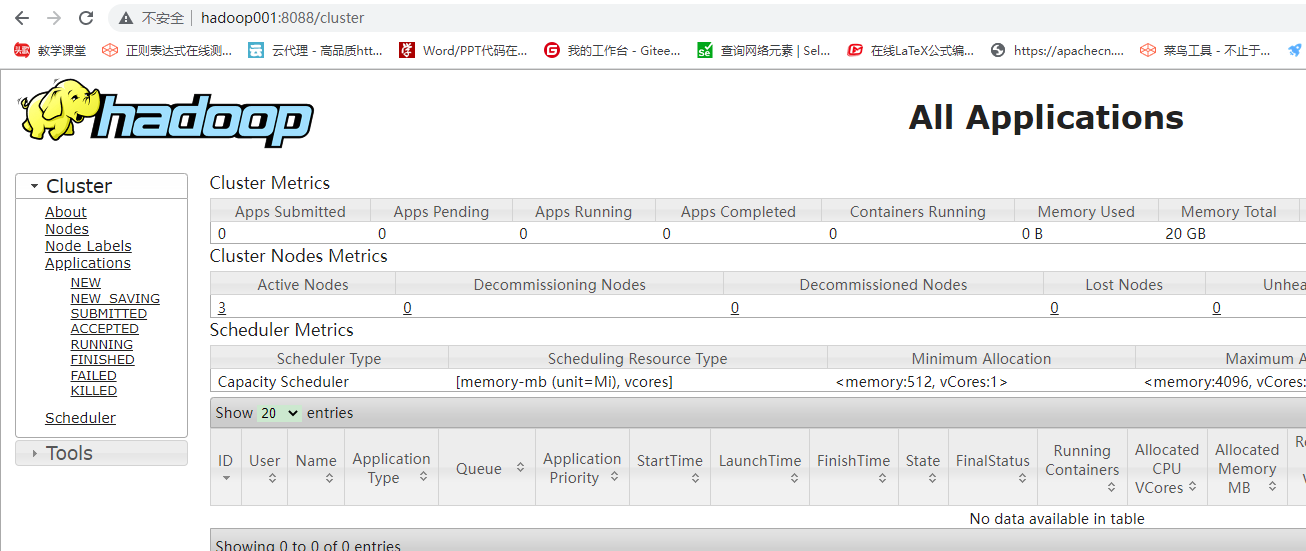Open the 查询网络元素 Selenium bookmark

[x=763, y=50]
